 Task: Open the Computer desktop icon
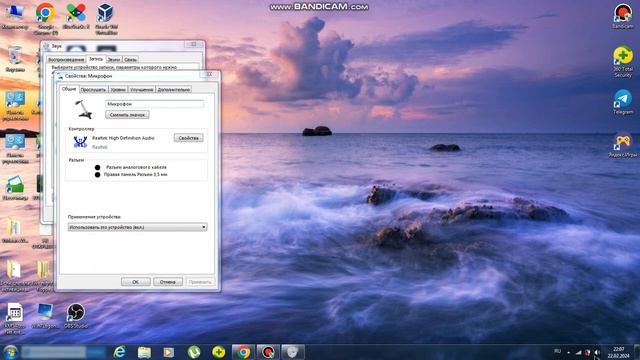(x=15, y=16)
